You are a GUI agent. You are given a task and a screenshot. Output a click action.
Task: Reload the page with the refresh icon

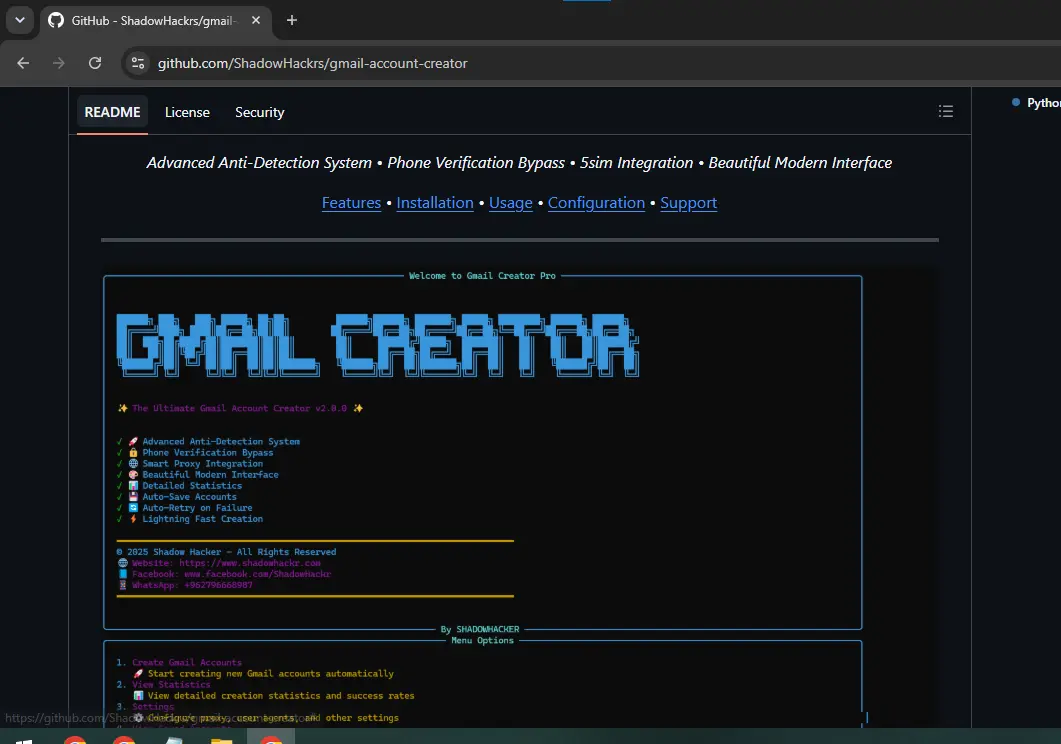click(95, 63)
